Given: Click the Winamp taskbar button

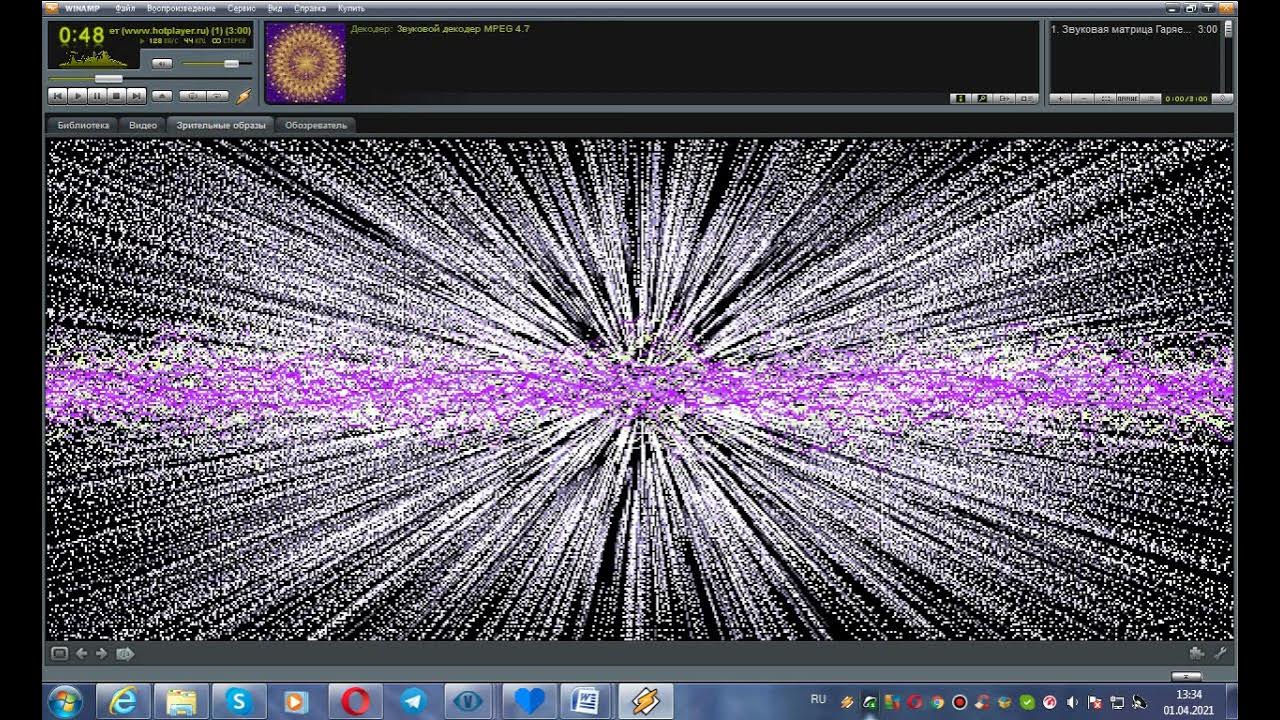Looking at the screenshot, I should 645,701.
